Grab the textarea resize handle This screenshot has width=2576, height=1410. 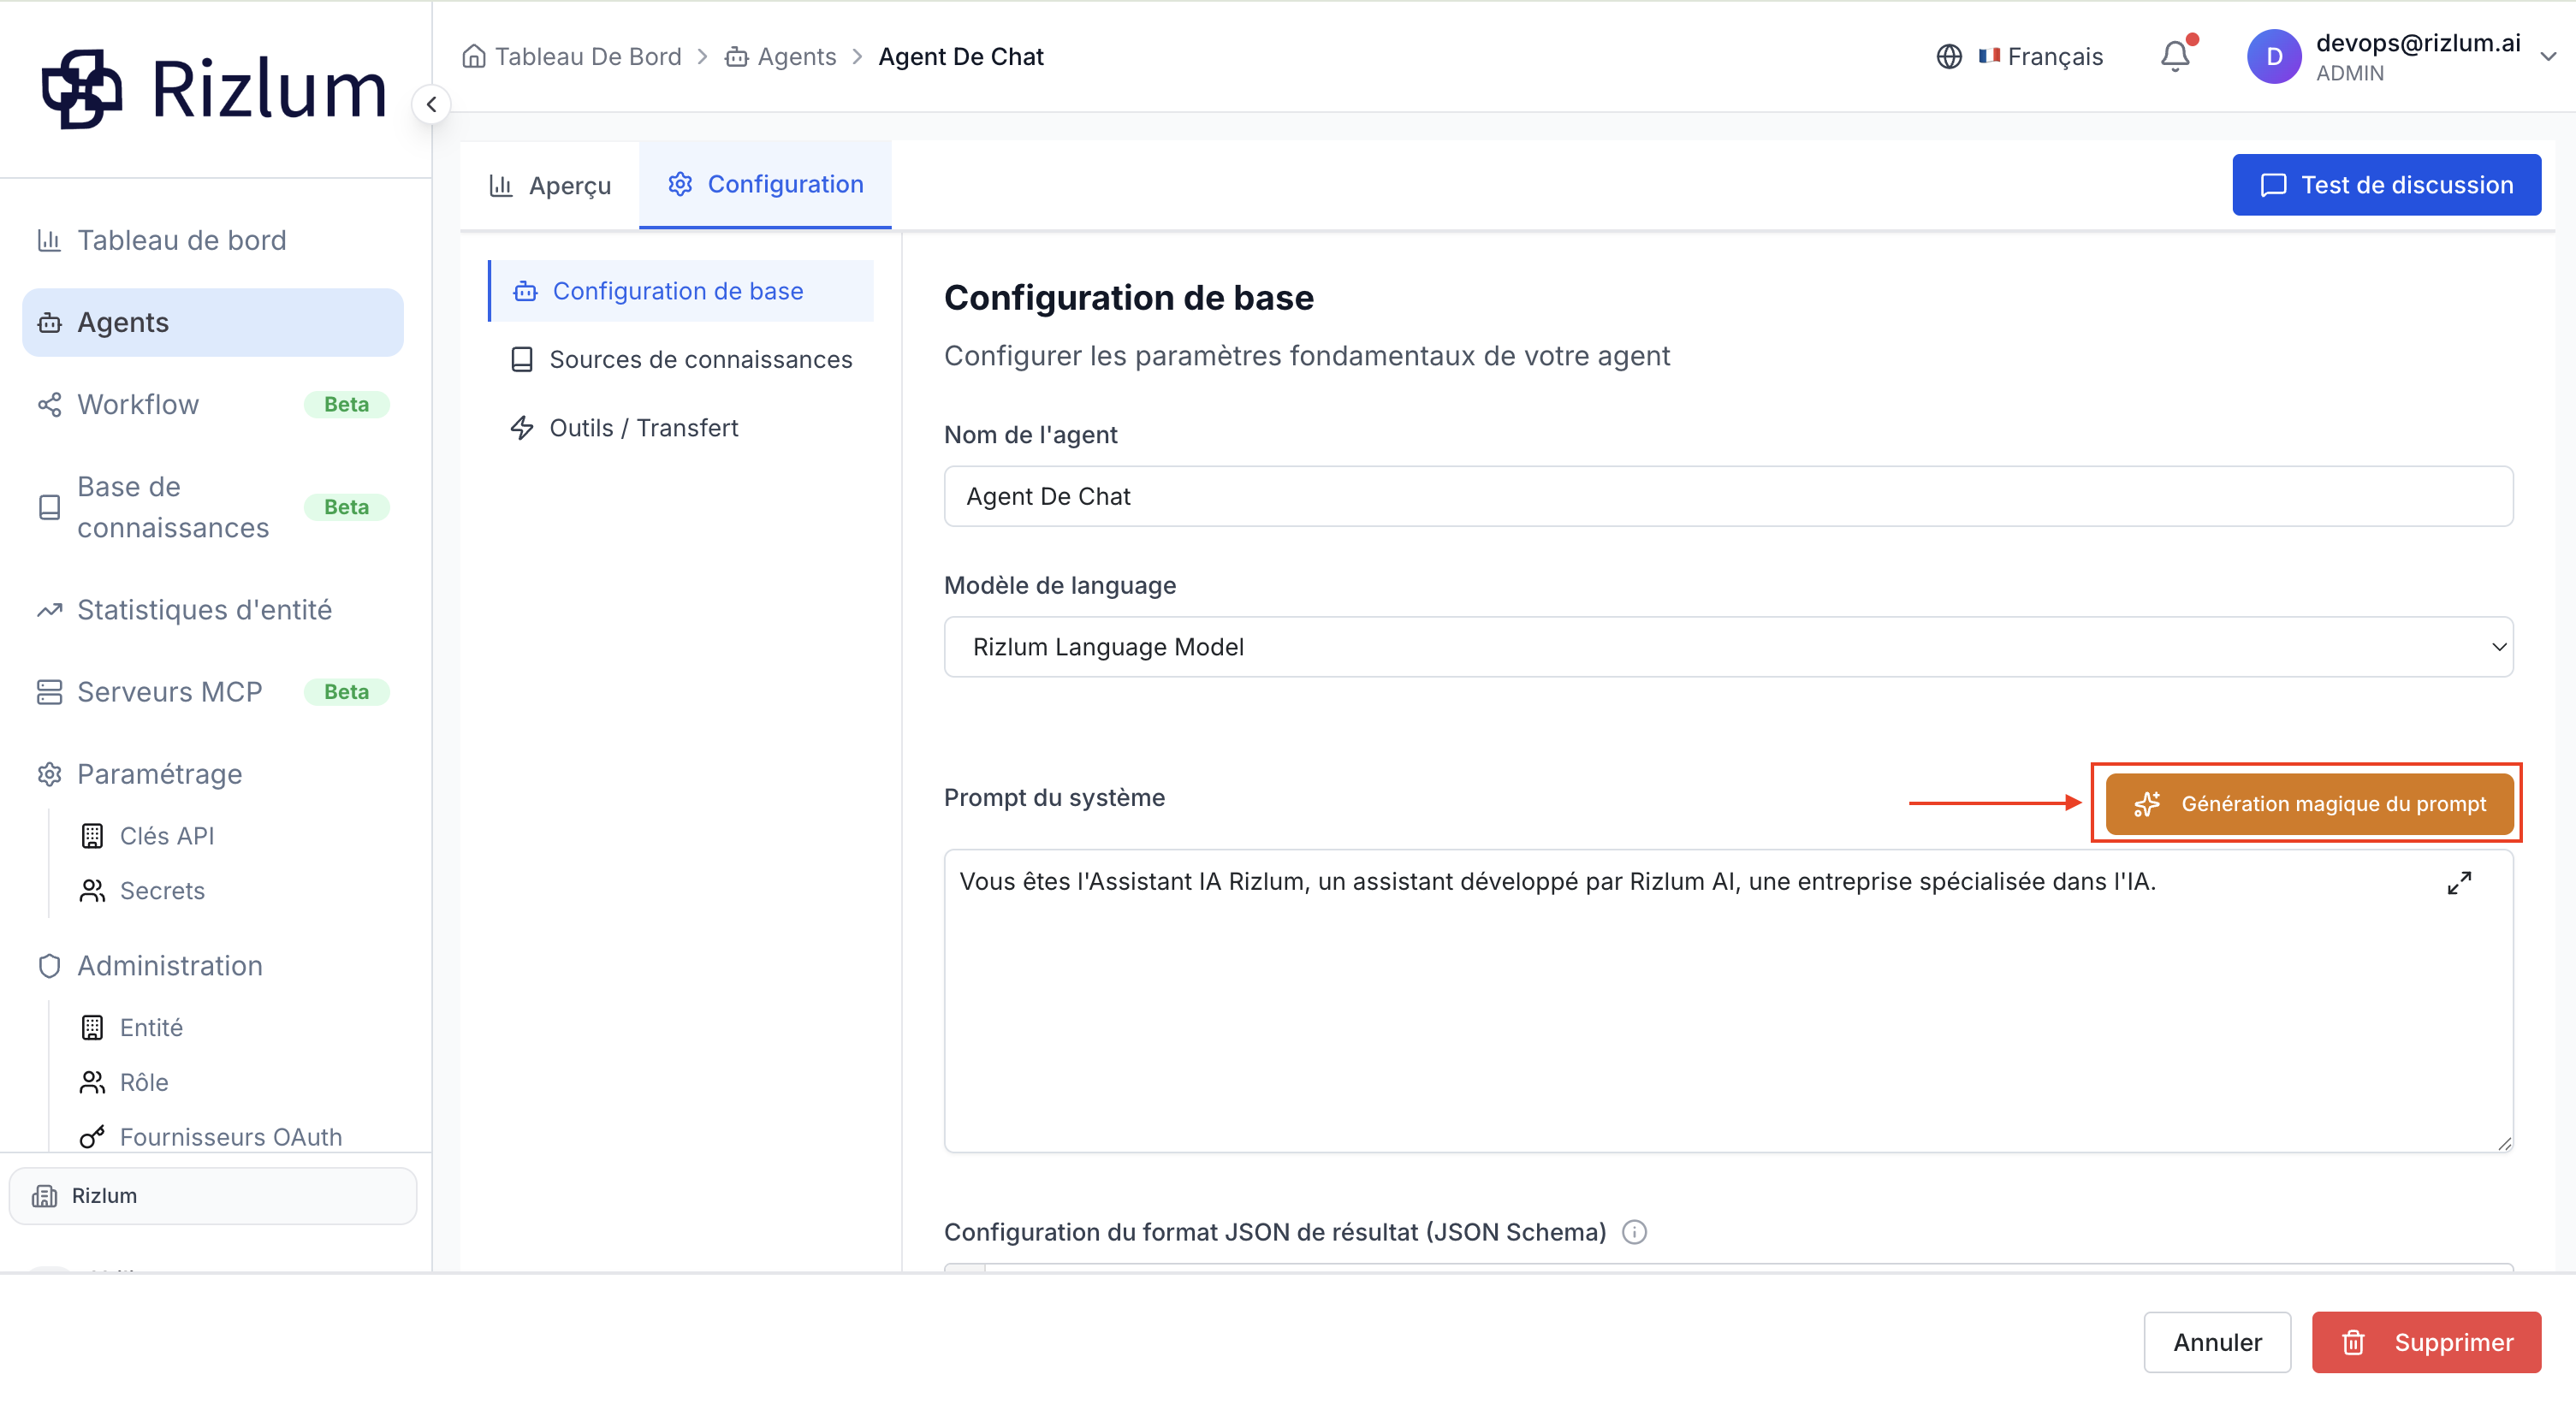pyautogui.click(x=2503, y=1143)
